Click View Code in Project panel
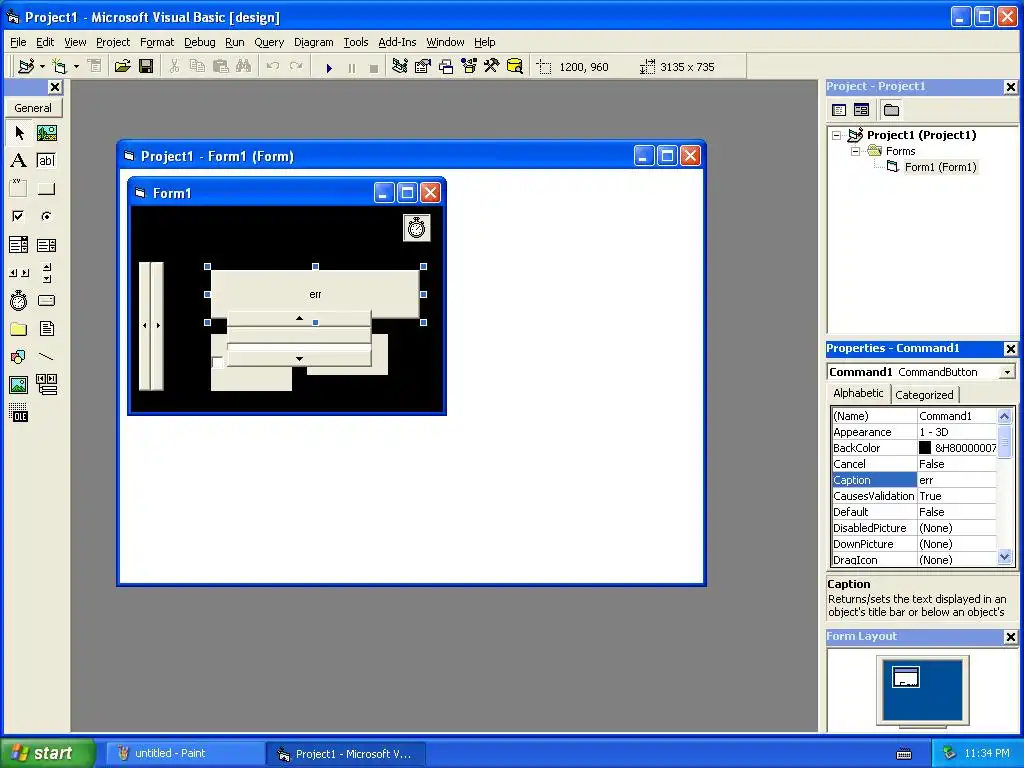Viewport: 1024px width, 768px height. coord(839,110)
